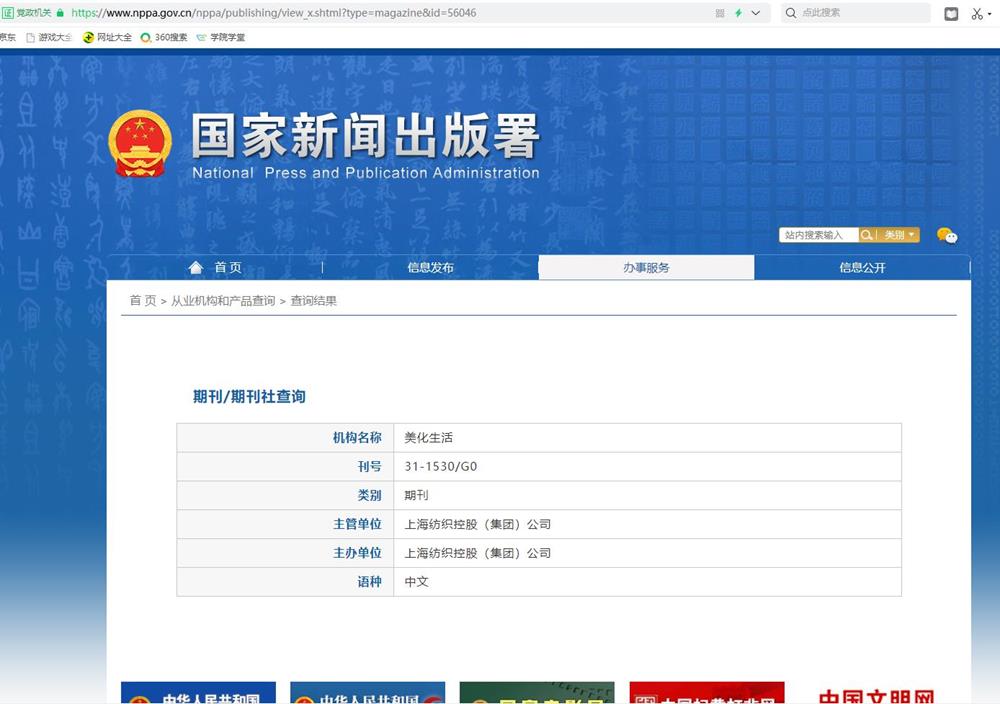Open the 首页 navigation tab

(215, 267)
